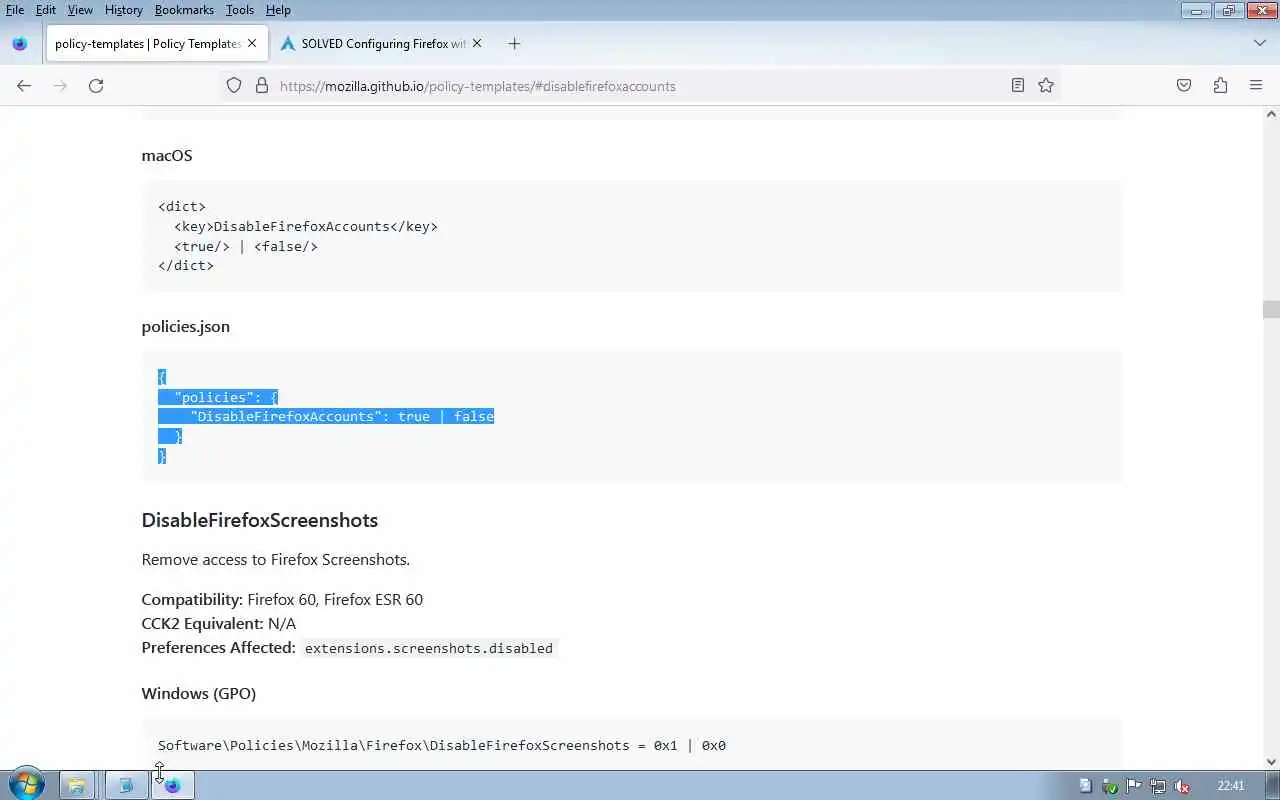Click the Software\Policies\Mozilla registry line

coord(442,745)
